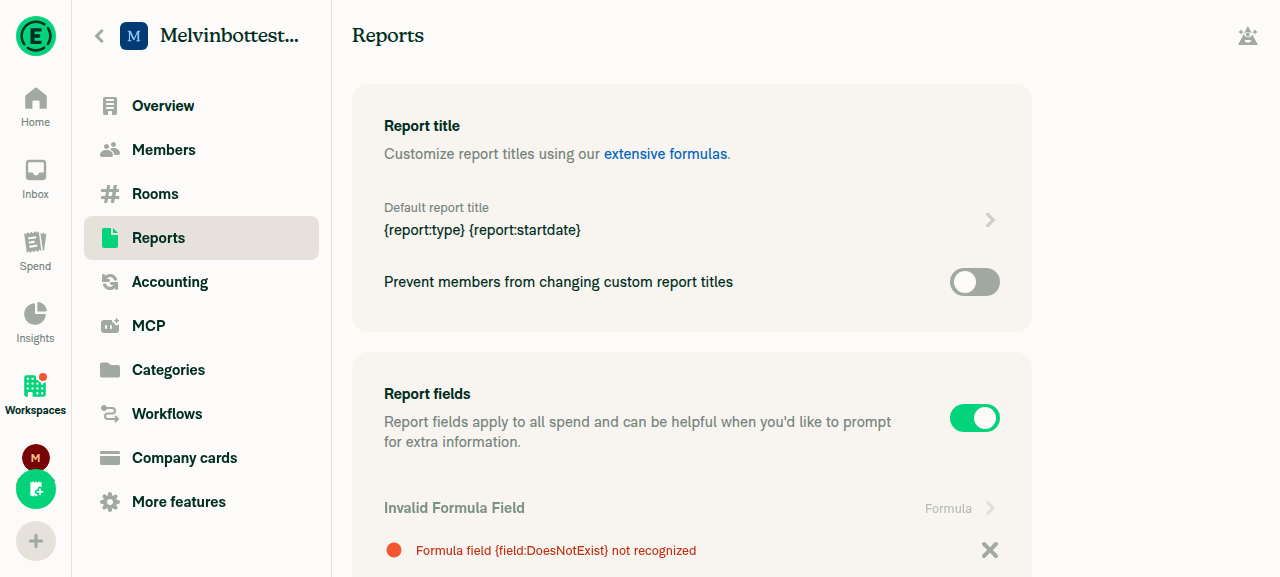Screen dimensions: 1280x577
Task: Click the "Melvinbottest..." workspace name
Action: 229,36
